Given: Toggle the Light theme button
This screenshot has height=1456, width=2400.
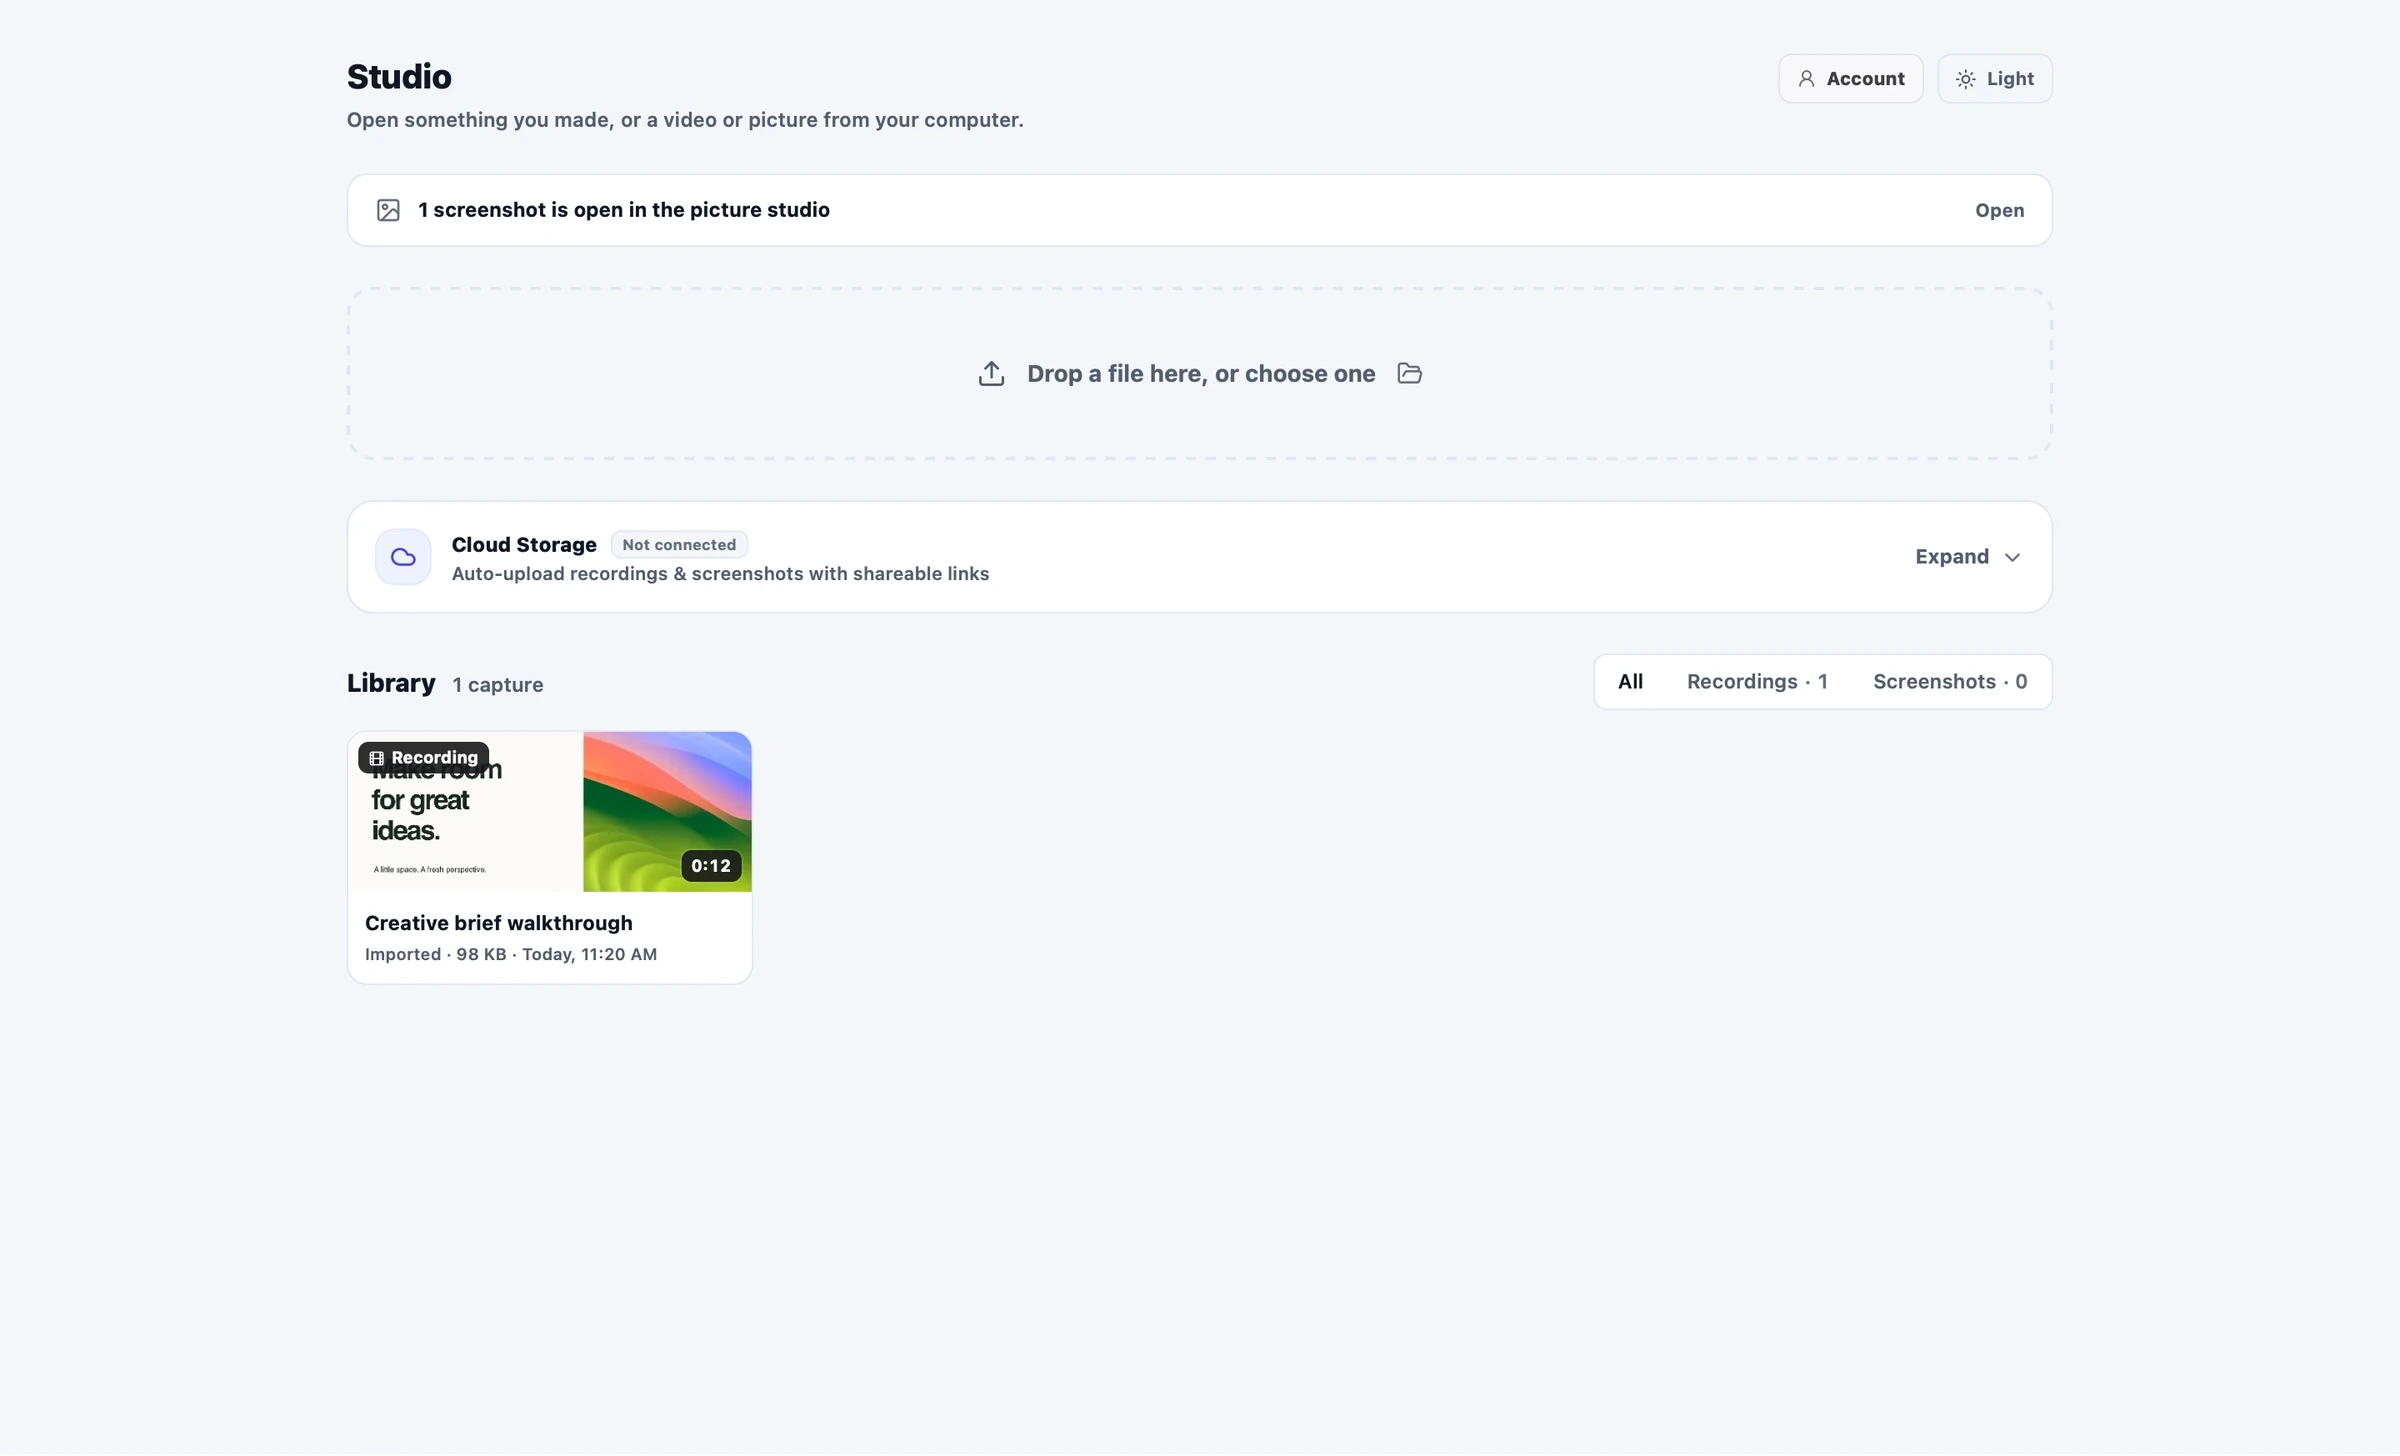Looking at the screenshot, I should [x=1995, y=79].
